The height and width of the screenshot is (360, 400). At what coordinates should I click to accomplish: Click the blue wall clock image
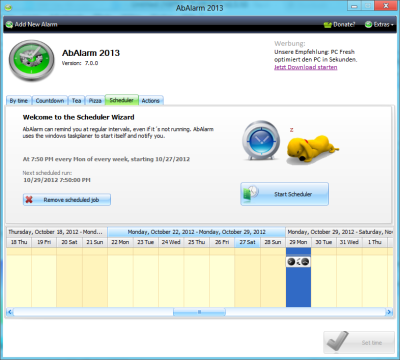tap(261, 140)
